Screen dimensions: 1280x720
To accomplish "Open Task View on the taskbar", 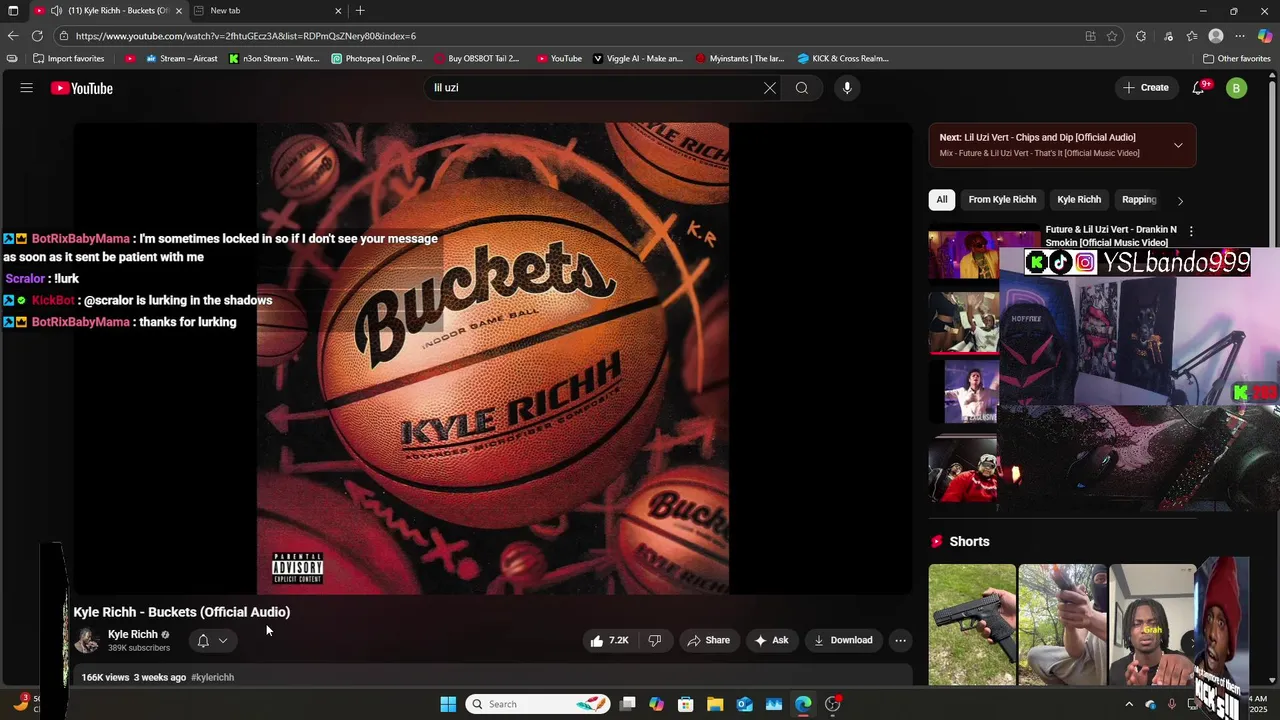I will [x=628, y=704].
